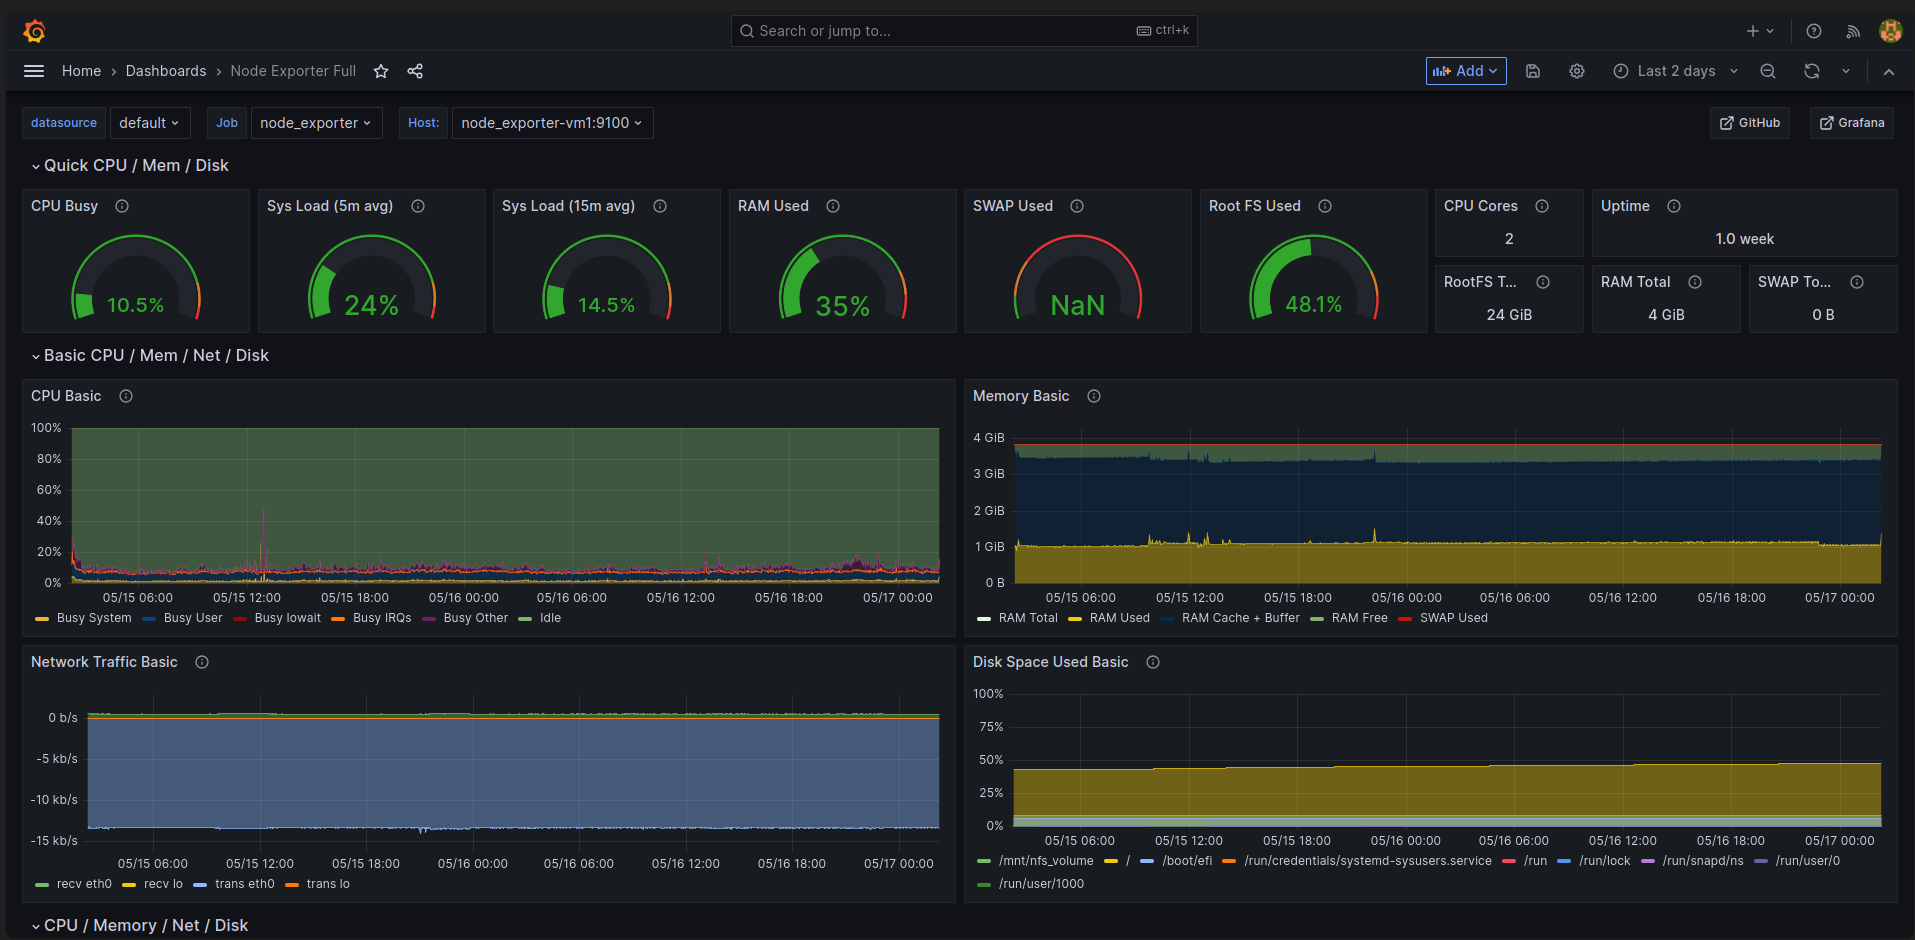Open the hamburger navigation menu
This screenshot has height=940, width=1915.
point(34,71)
